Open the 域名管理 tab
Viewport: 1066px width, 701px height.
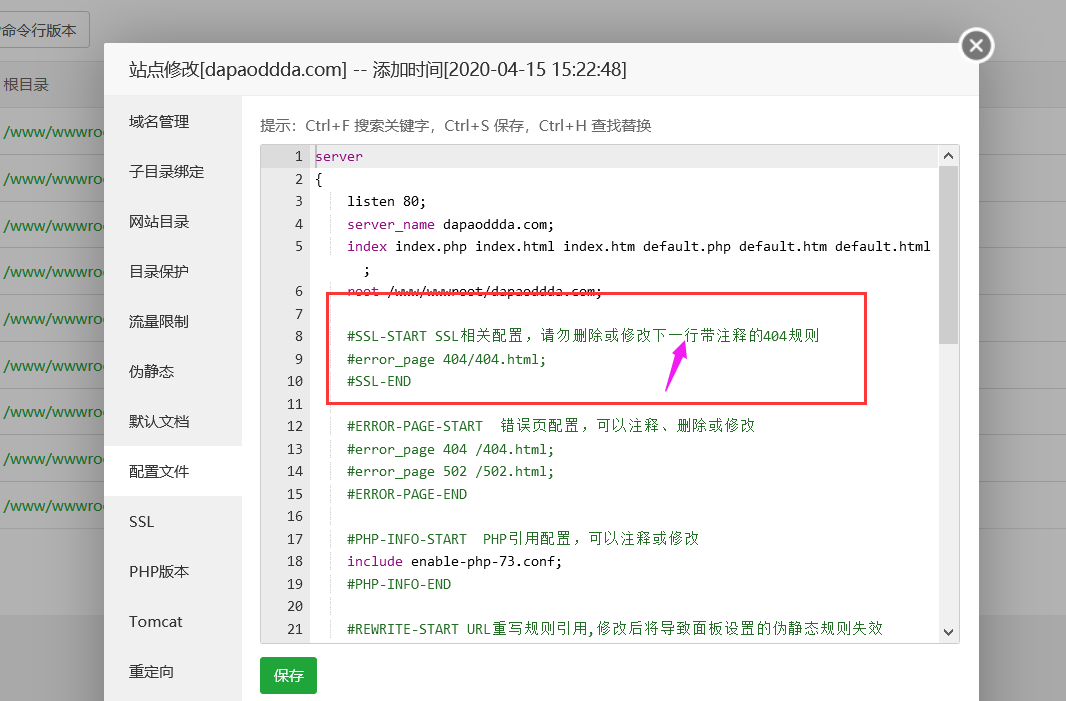(x=159, y=122)
